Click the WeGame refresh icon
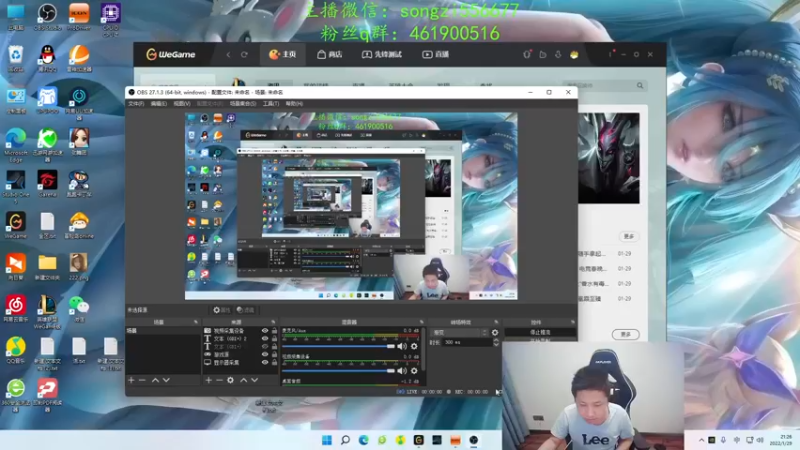This screenshot has width=800, height=450. pos(244,55)
